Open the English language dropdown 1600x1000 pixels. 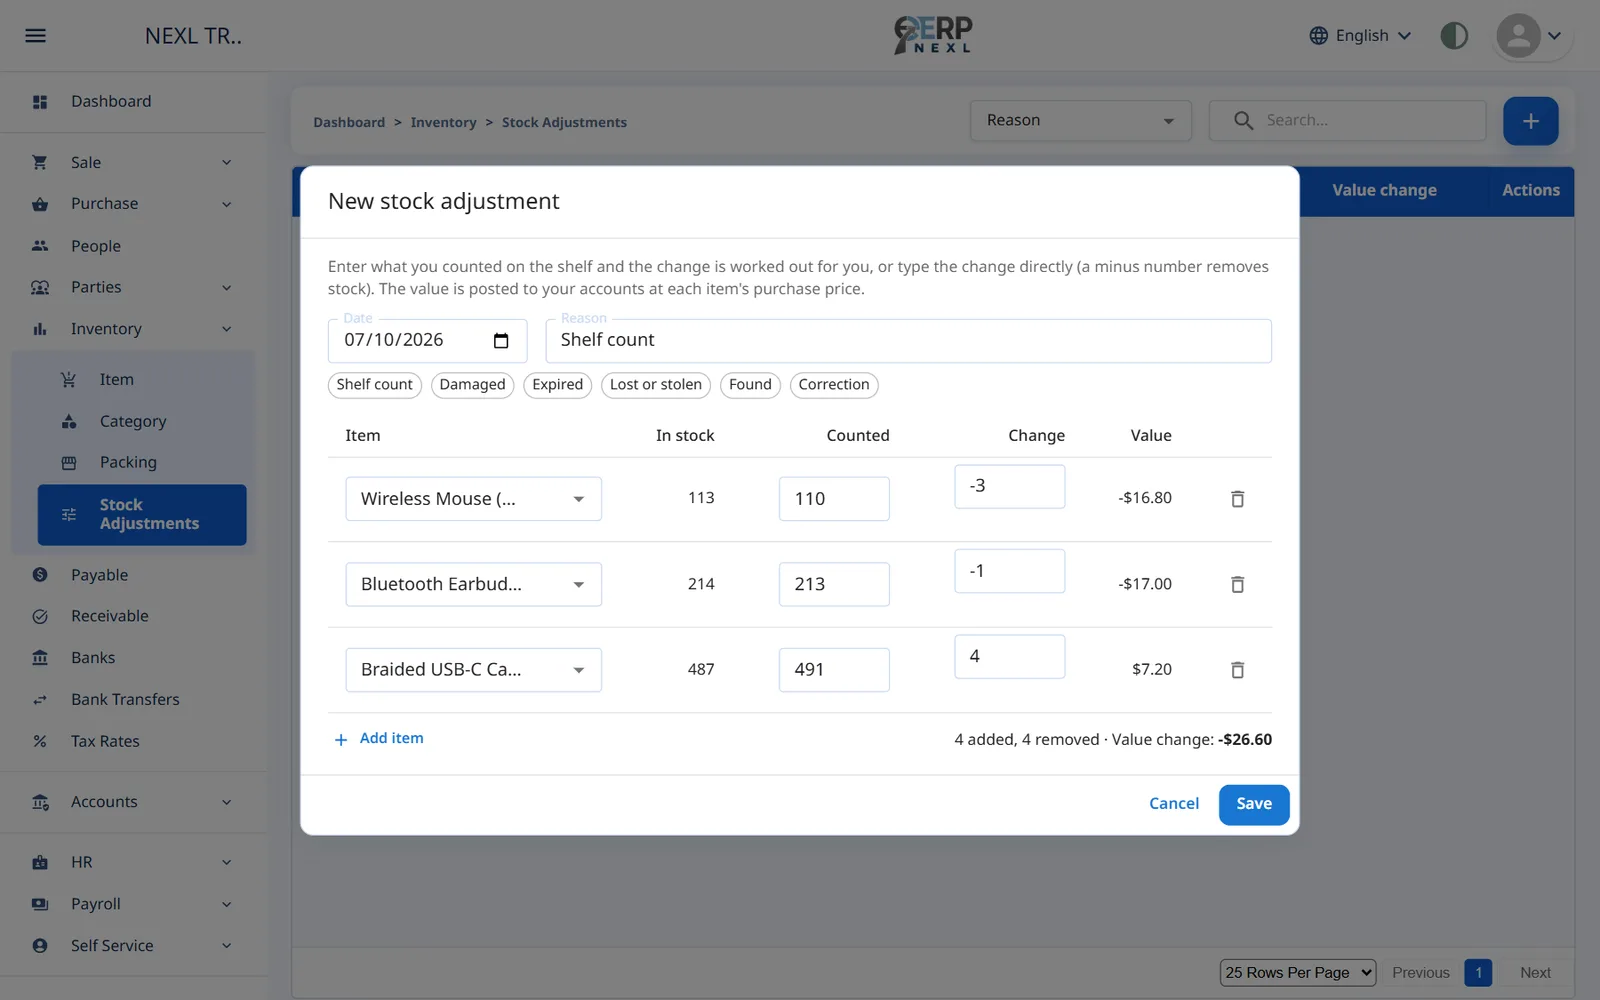tap(1361, 36)
